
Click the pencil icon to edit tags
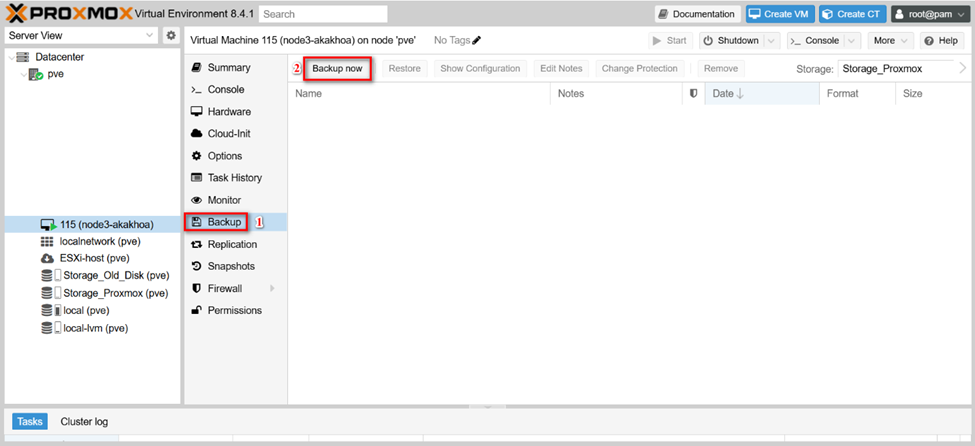[x=477, y=41]
